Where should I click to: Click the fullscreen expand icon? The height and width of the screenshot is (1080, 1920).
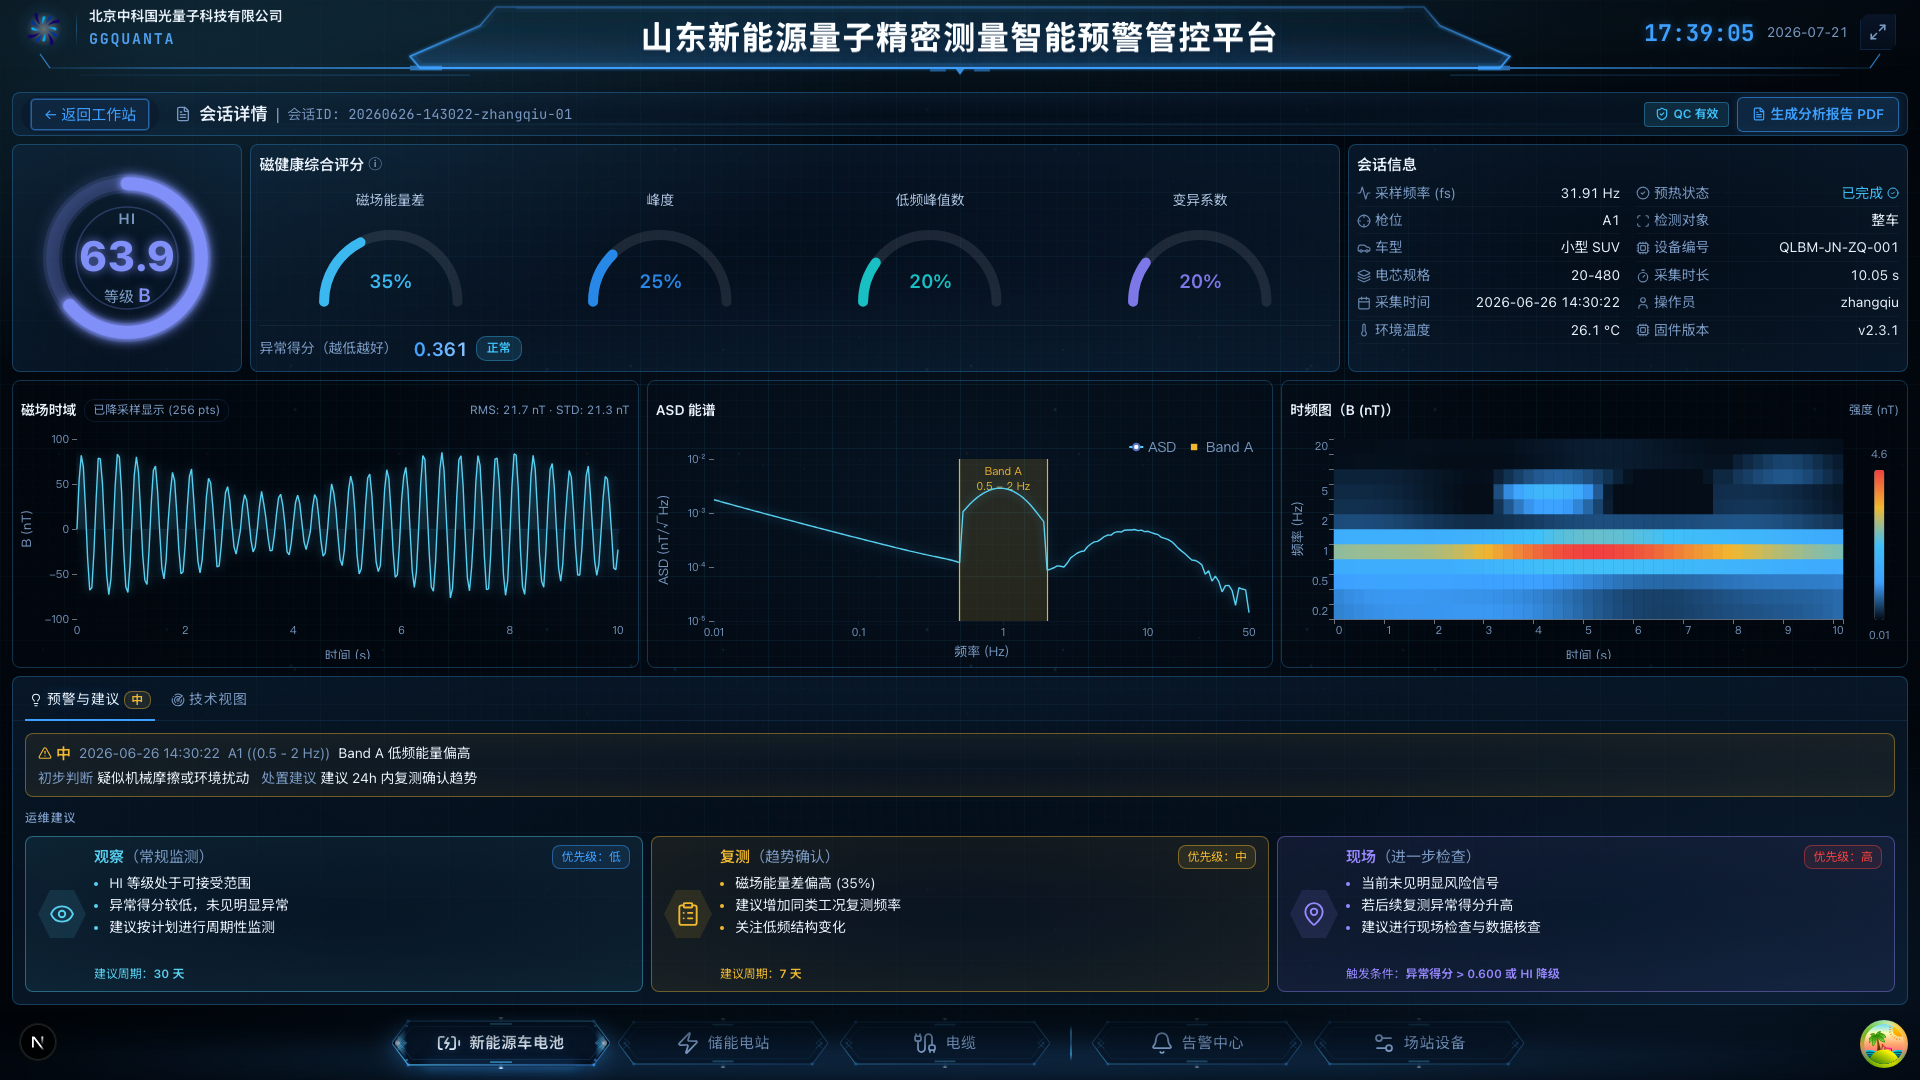click(1878, 32)
